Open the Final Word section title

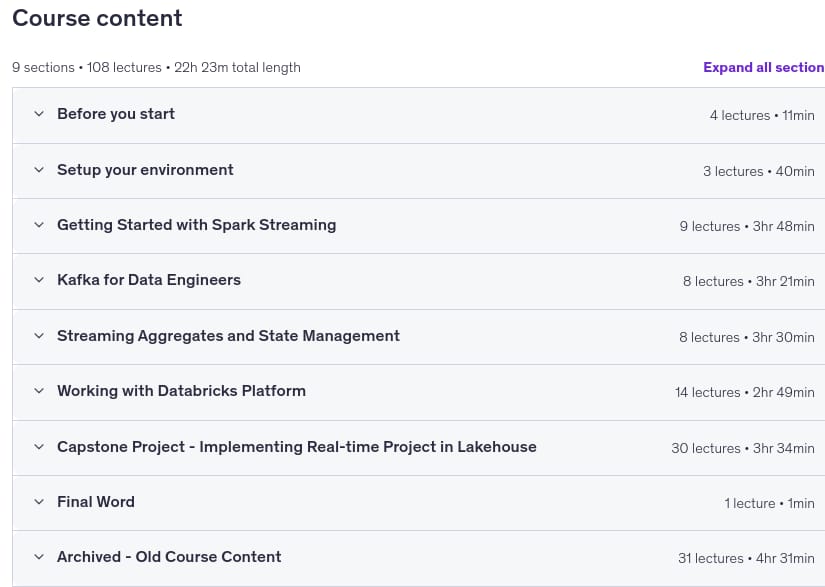(x=96, y=502)
